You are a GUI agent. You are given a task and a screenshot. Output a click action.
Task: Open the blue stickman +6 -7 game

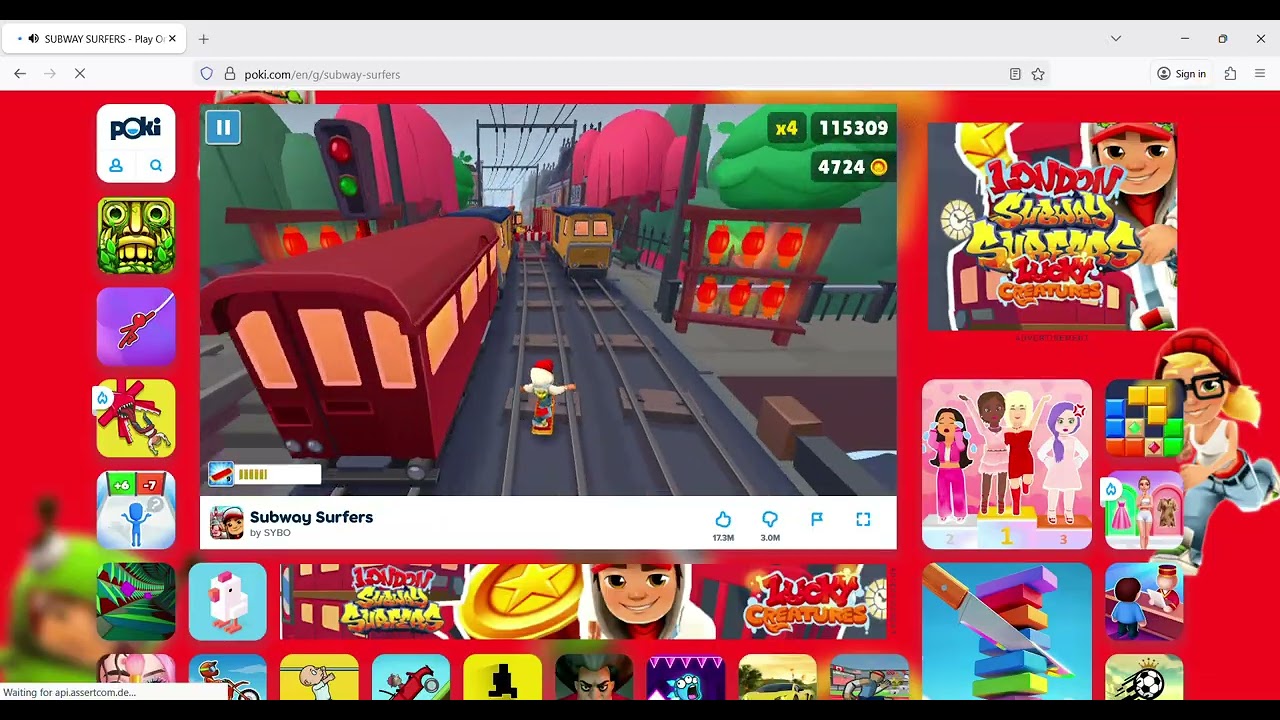pos(136,510)
